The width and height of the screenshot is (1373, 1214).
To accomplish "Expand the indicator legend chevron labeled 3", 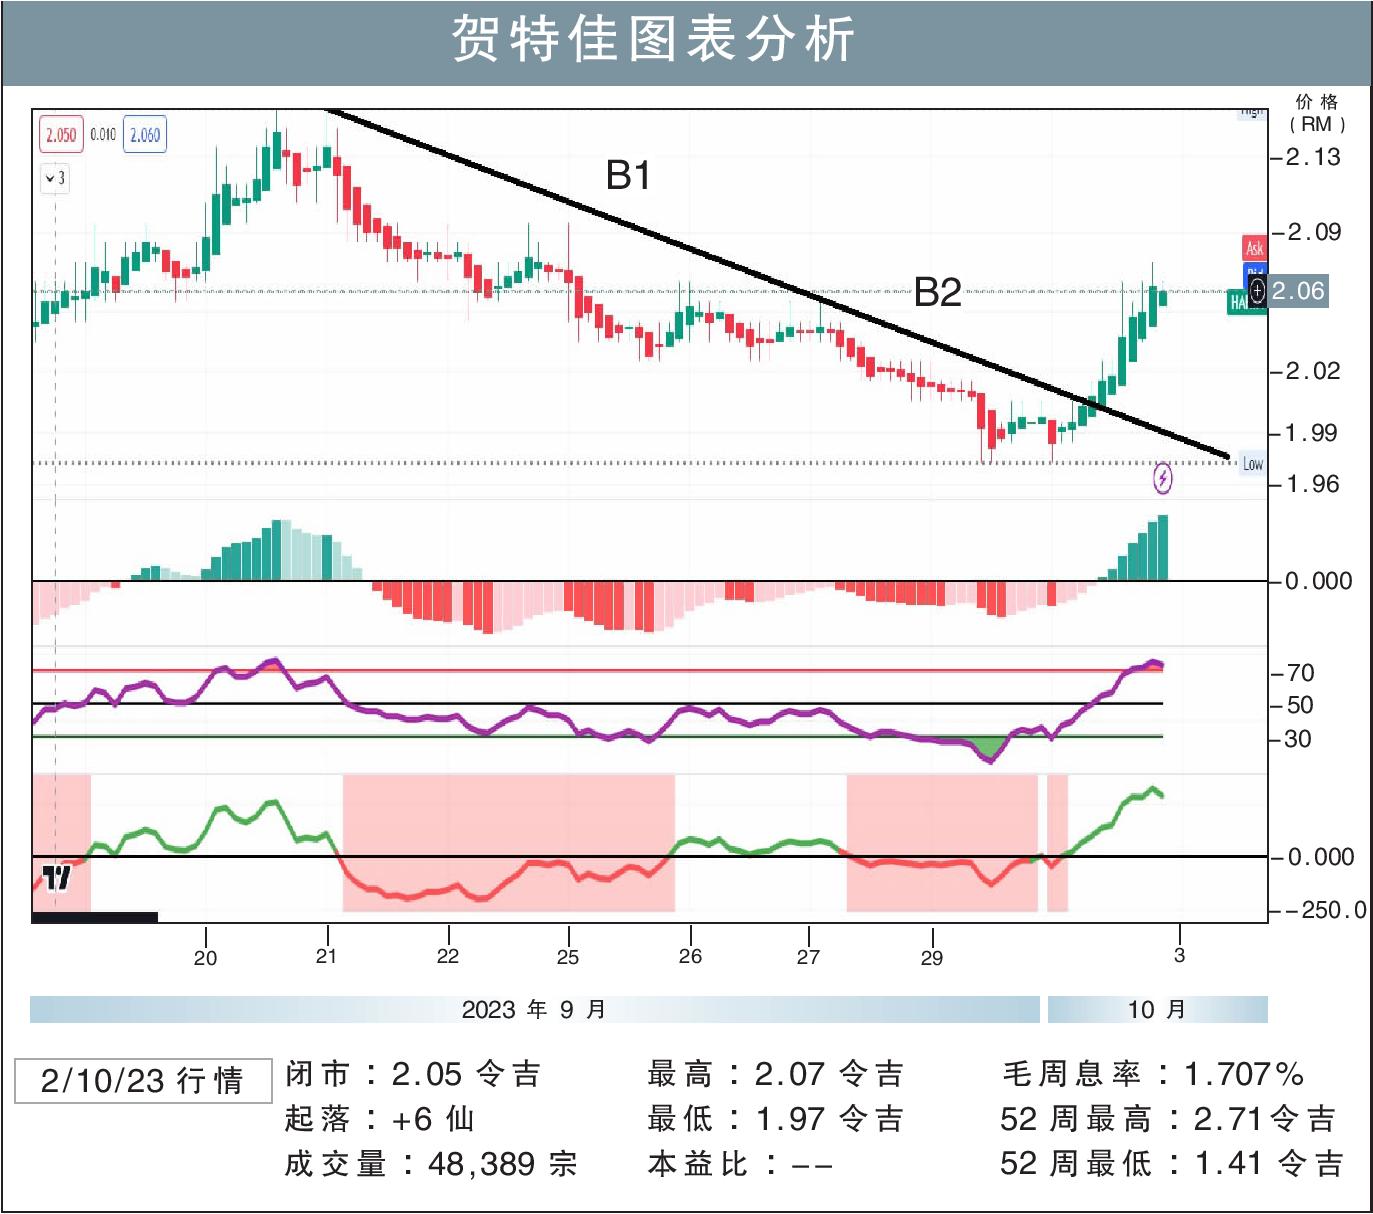I will [55, 178].
